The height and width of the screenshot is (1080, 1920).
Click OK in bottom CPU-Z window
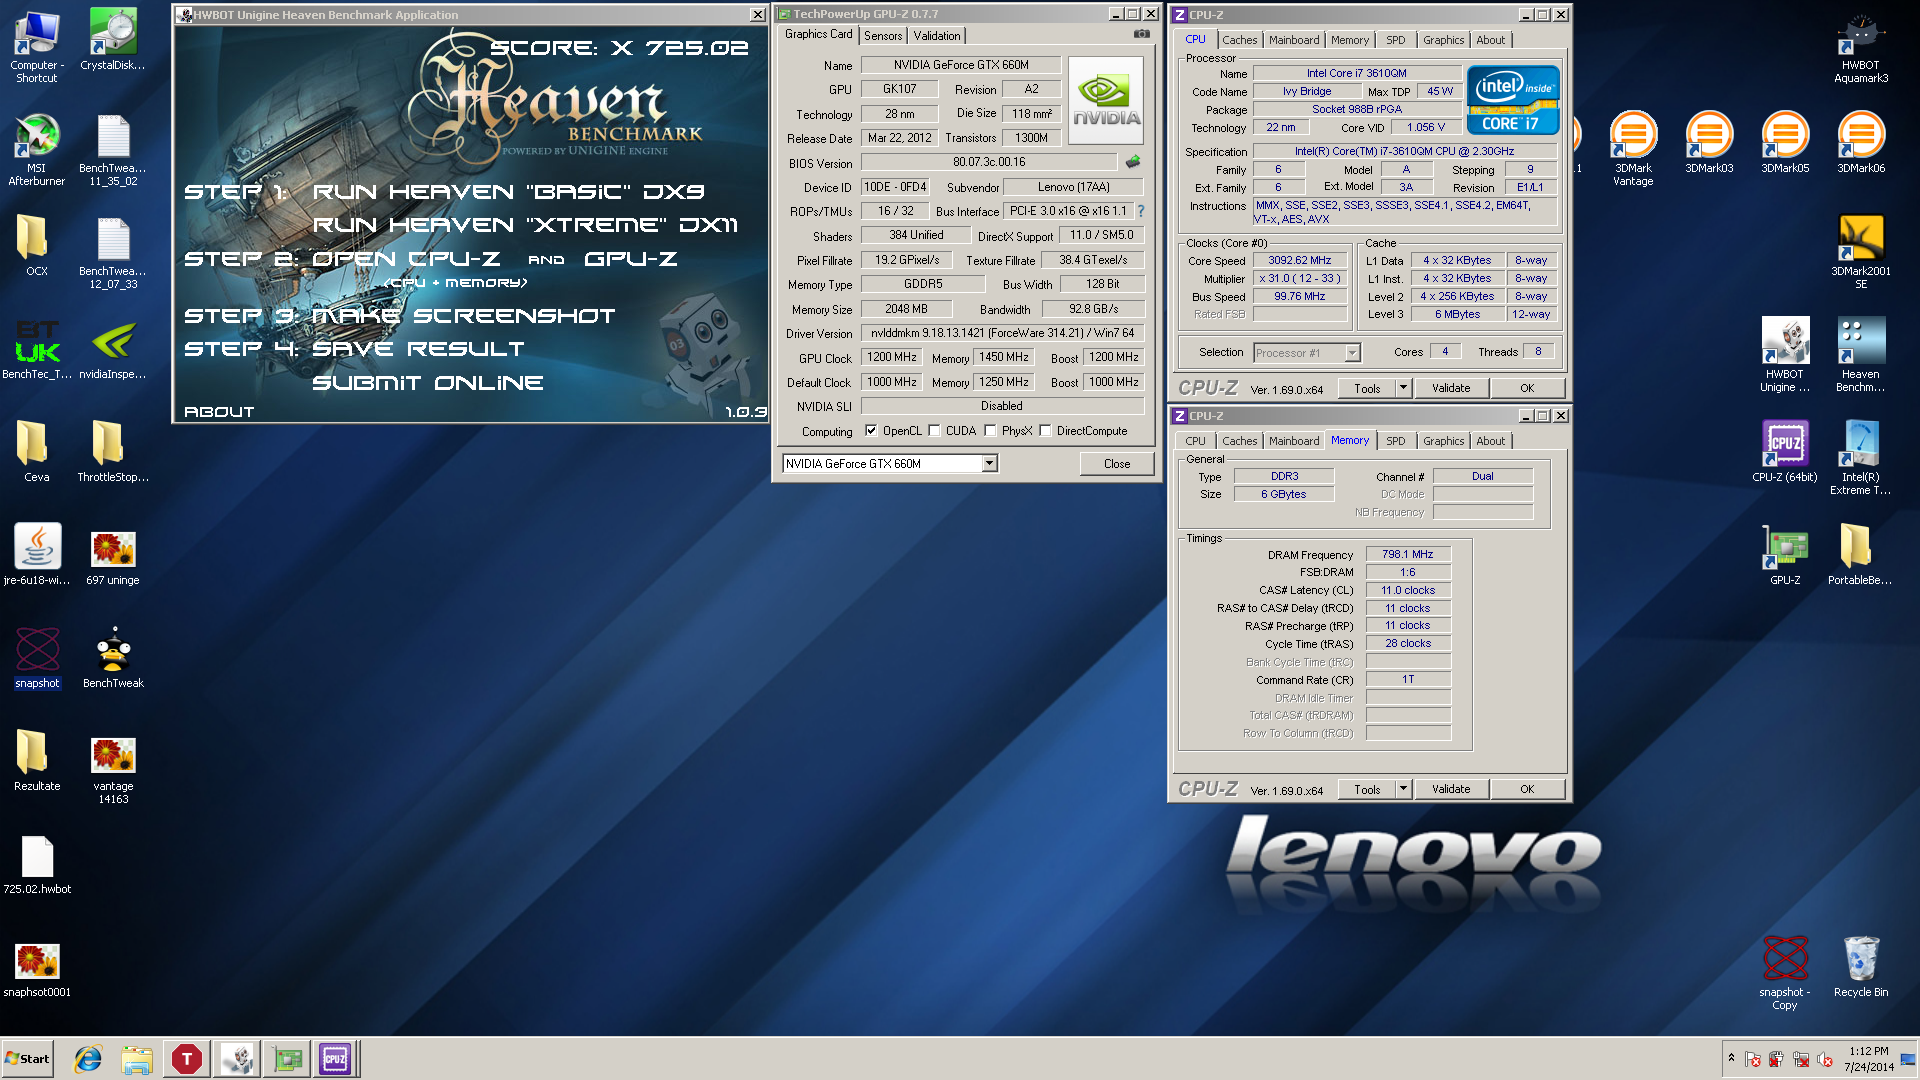1527,789
